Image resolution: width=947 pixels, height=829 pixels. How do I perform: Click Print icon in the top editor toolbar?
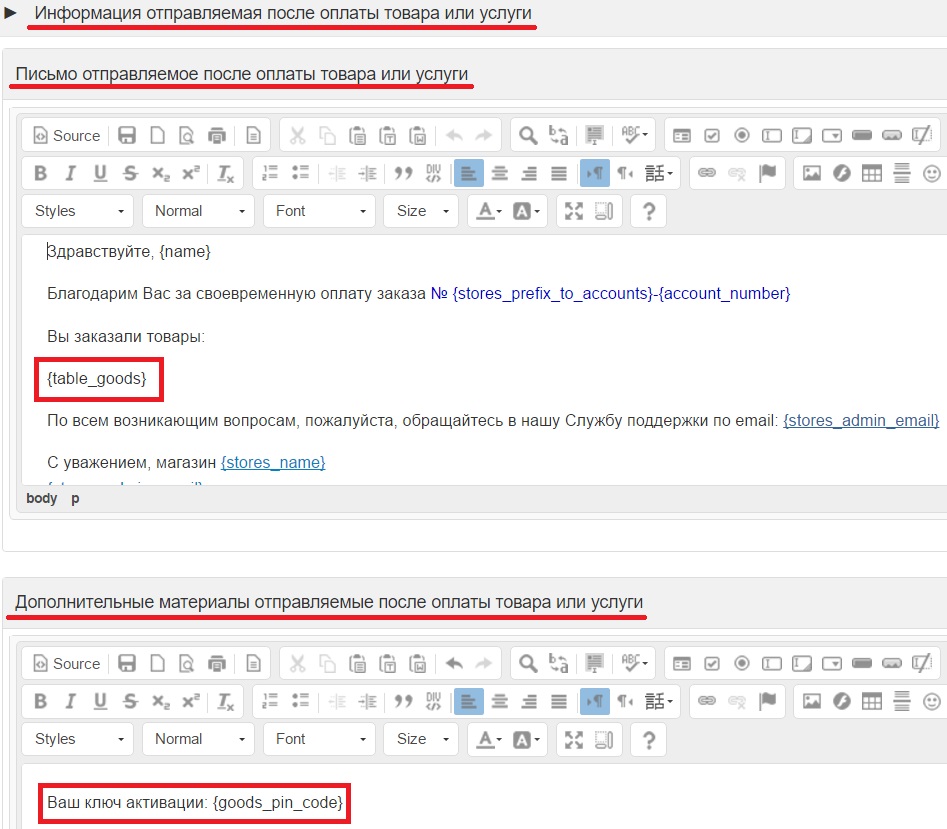pyautogui.click(x=217, y=136)
